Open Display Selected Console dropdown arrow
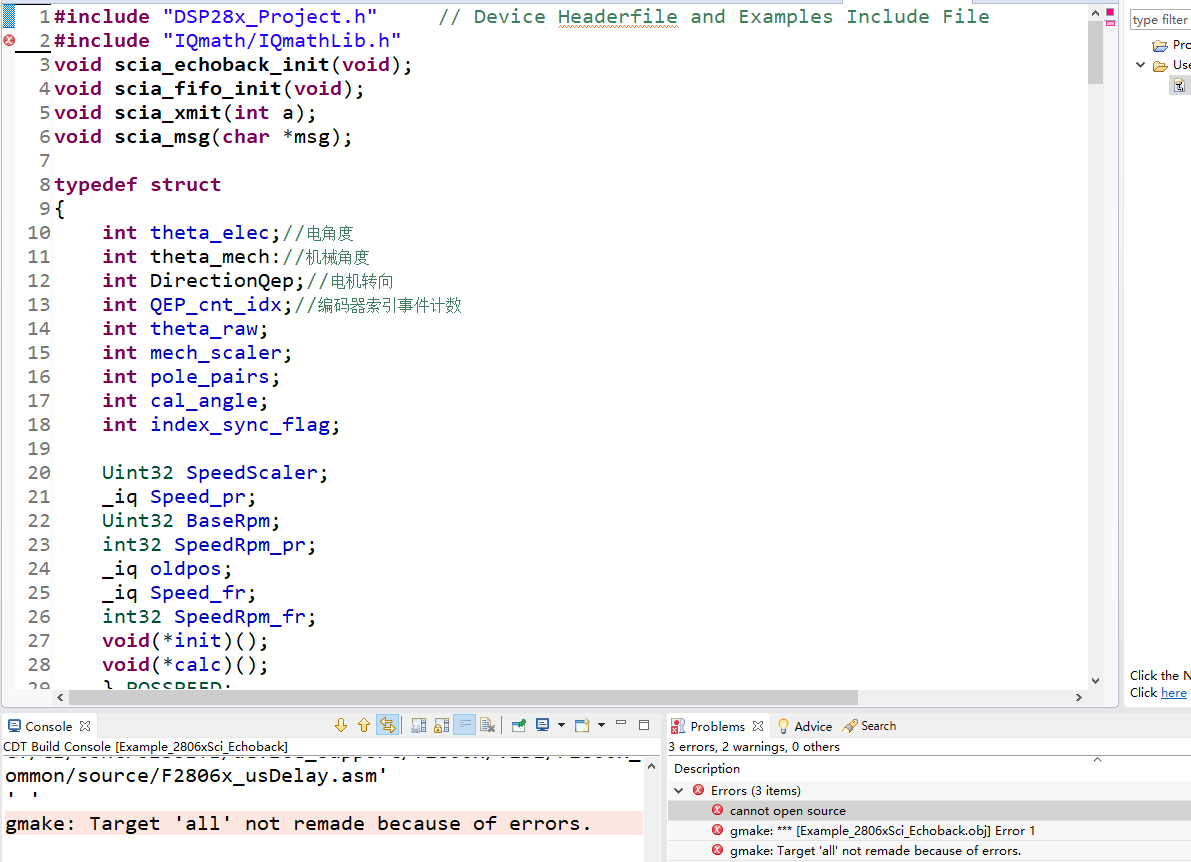This screenshot has width=1191, height=862. click(x=561, y=725)
